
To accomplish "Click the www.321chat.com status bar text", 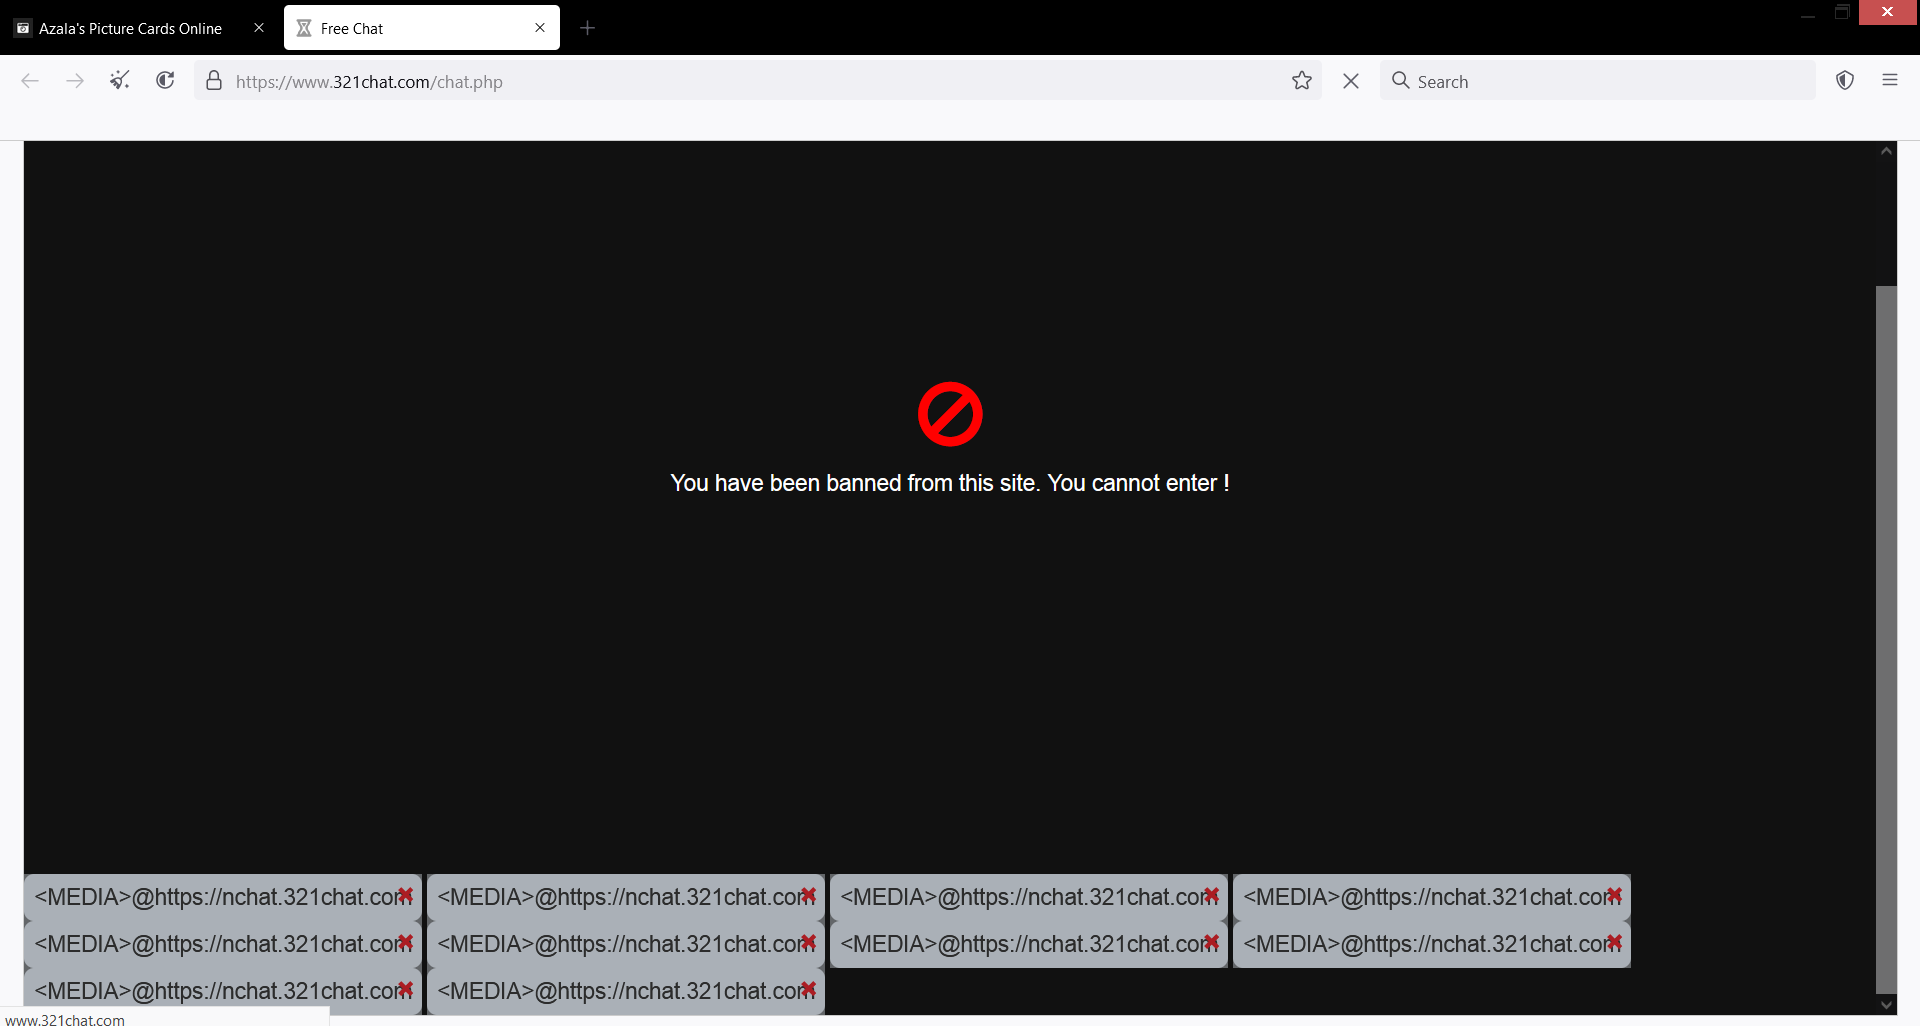I will click(65, 1019).
